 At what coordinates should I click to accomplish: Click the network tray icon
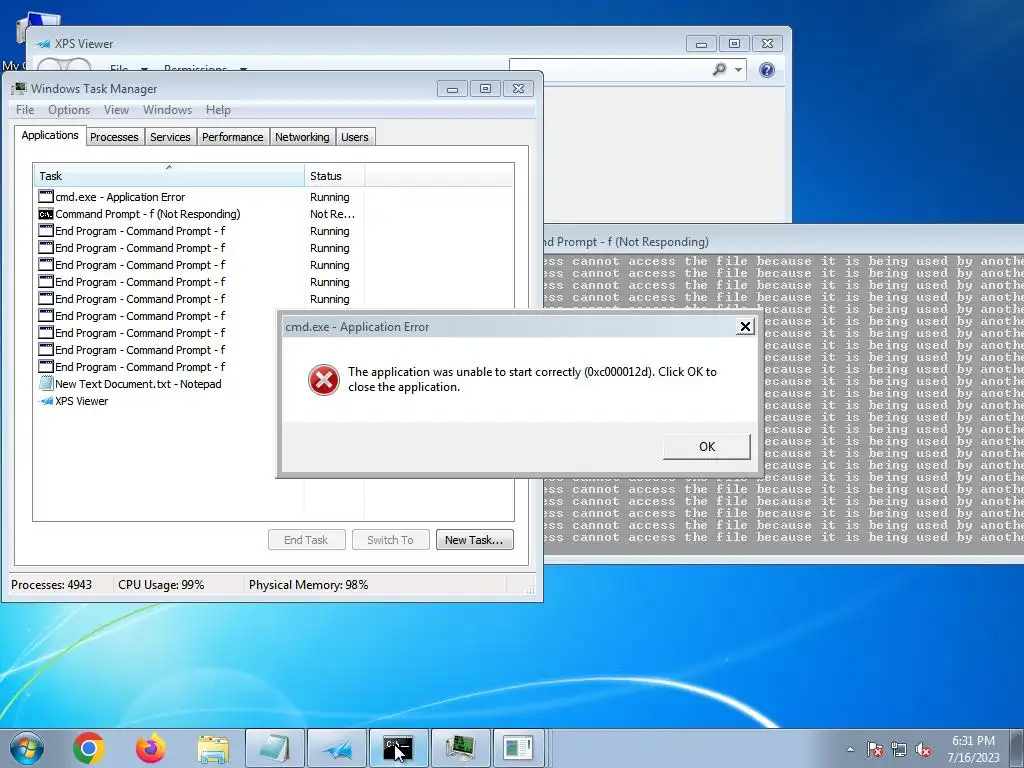click(x=899, y=749)
